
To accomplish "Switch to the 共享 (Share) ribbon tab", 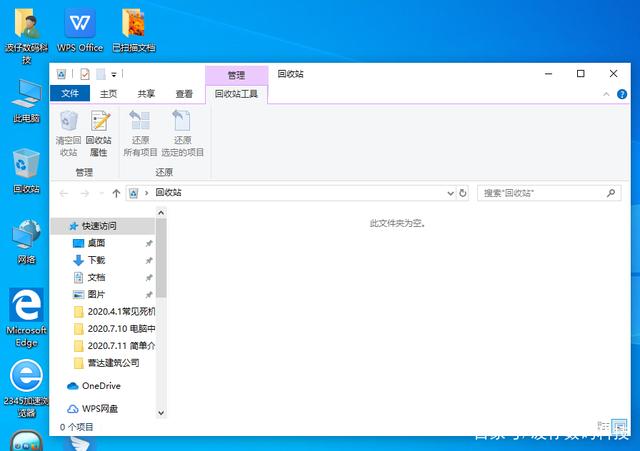I will pyautogui.click(x=146, y=94).
